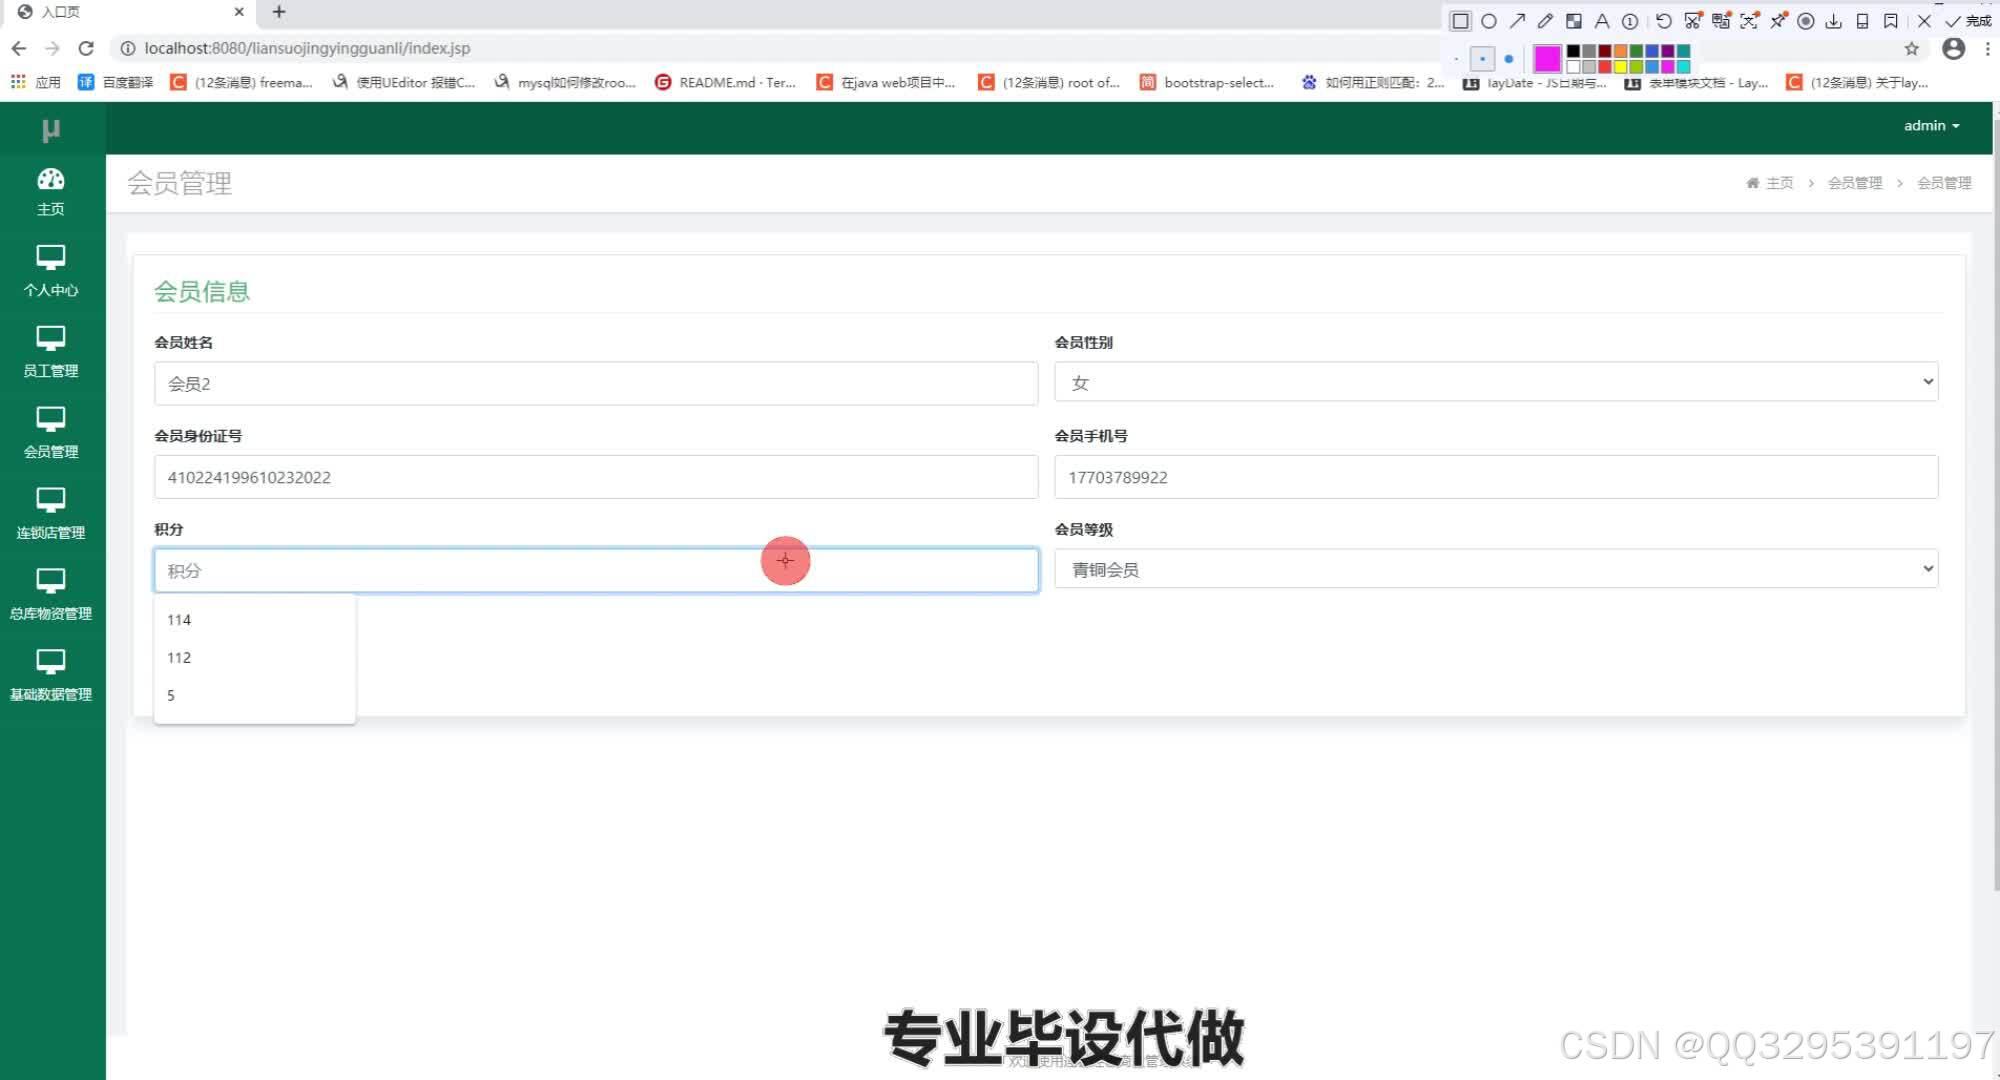Choose the cyan color swatch
This screenshot has height=1080, width=2000.
1683,67
